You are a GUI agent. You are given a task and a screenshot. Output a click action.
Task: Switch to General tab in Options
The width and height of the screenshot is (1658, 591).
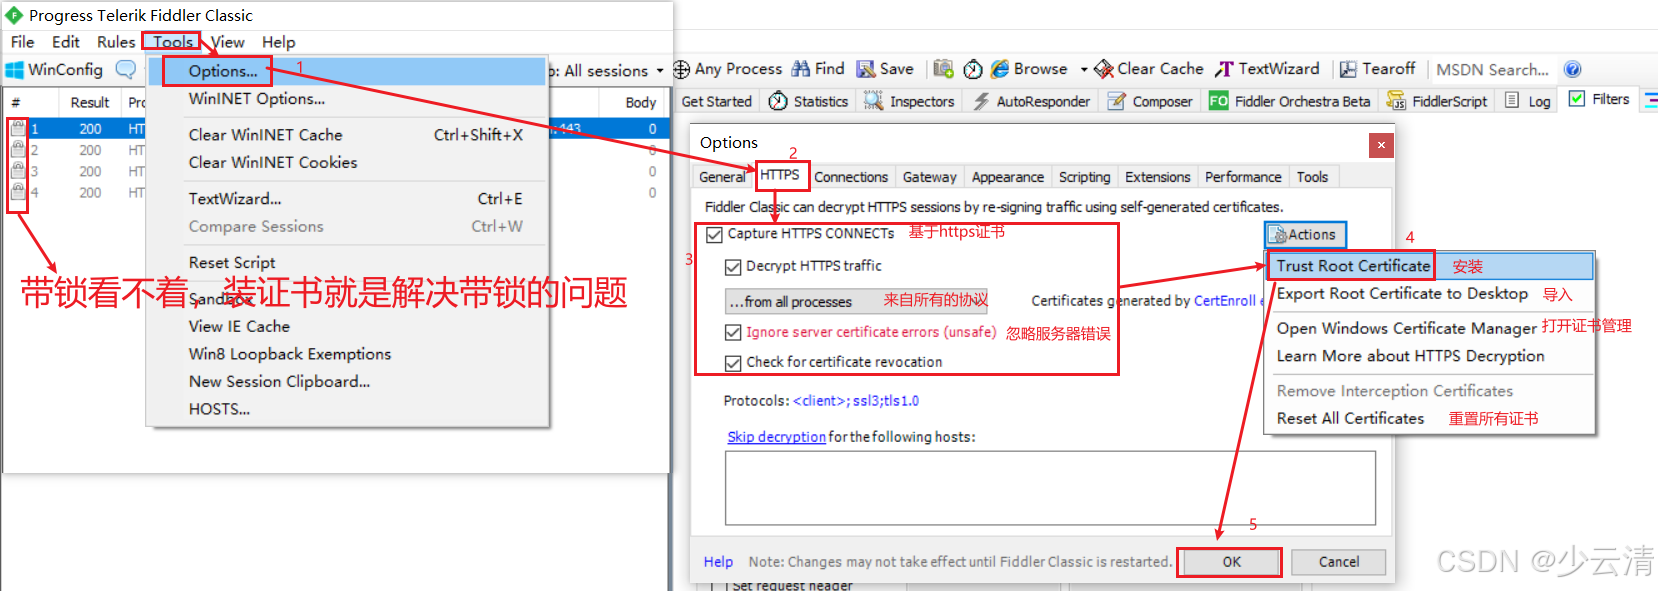click(x=722, y=177)
